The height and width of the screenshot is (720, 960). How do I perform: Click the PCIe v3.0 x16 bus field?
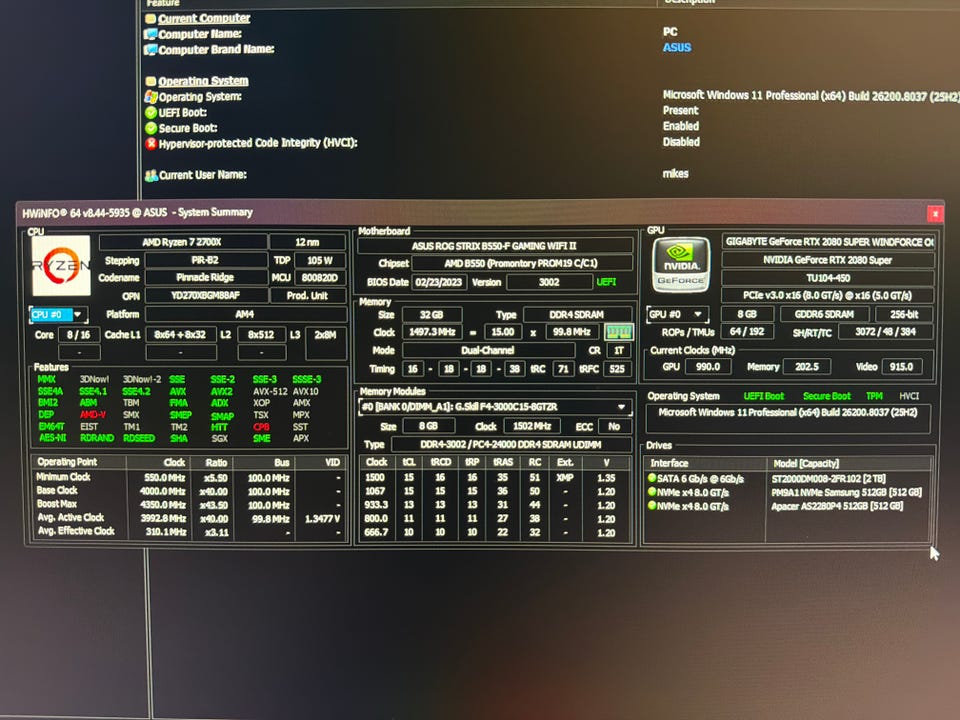[x=828, y=295]
